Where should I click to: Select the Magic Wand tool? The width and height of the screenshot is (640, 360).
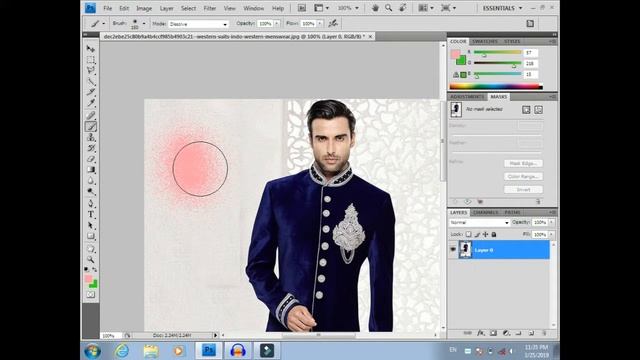pos(91,82)
